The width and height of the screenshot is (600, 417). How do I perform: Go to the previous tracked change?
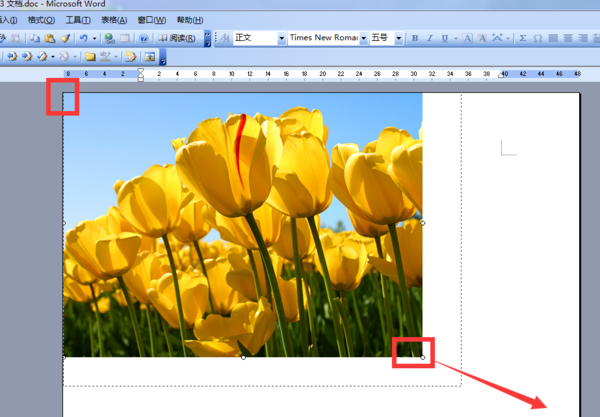tap(12, 57)
